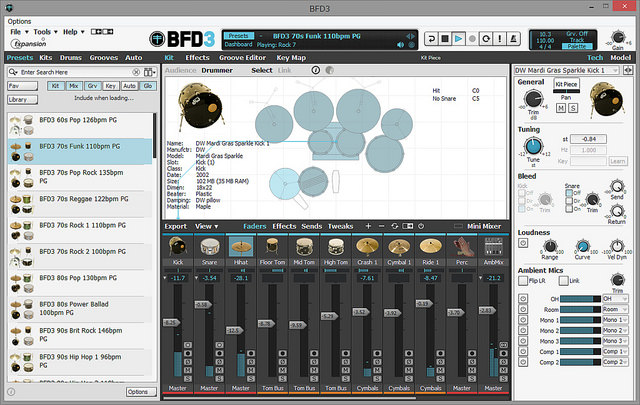Select the Snare mixer channel icon
Viewport: 640px width, 405px height.
pyautogui.click(x=209, y=247)
